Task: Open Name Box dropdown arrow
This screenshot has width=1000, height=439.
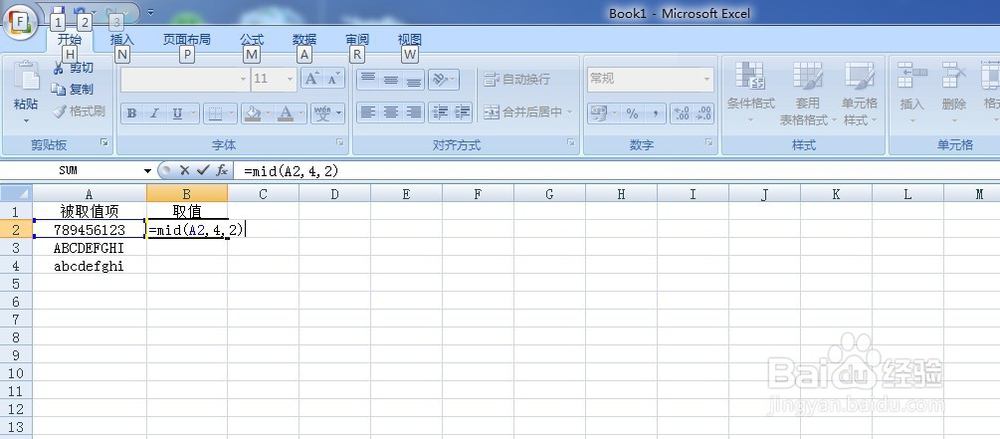Action: coord(147,171)
